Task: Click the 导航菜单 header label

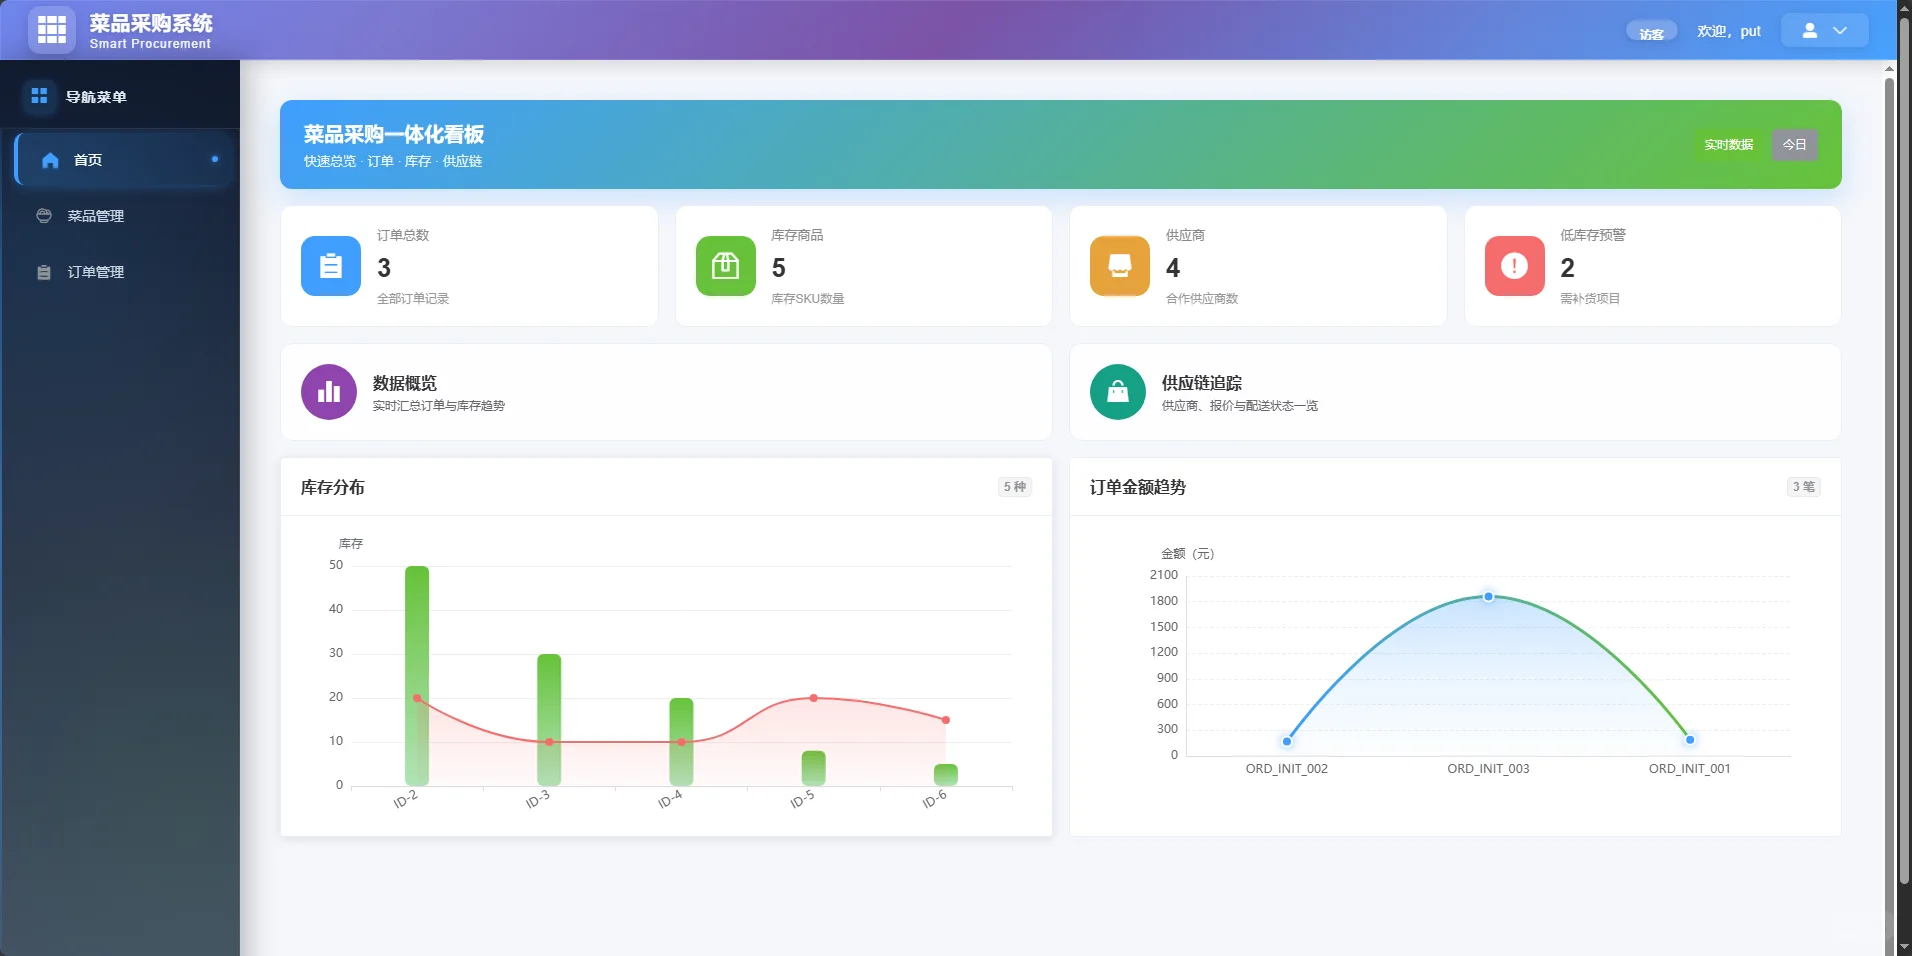Action: click(x=96, y=97)
